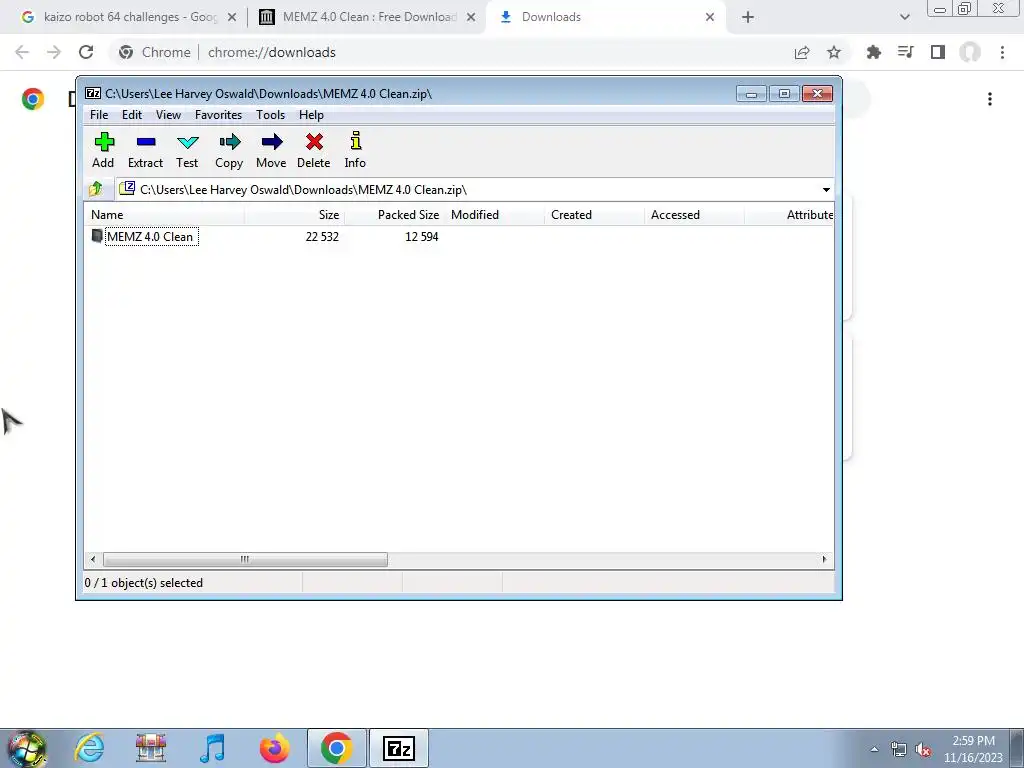The height and width of the screenshot is (768, 1024).
Task: Open Chrome extensions puzzle icon
Action: pos(874,52)
